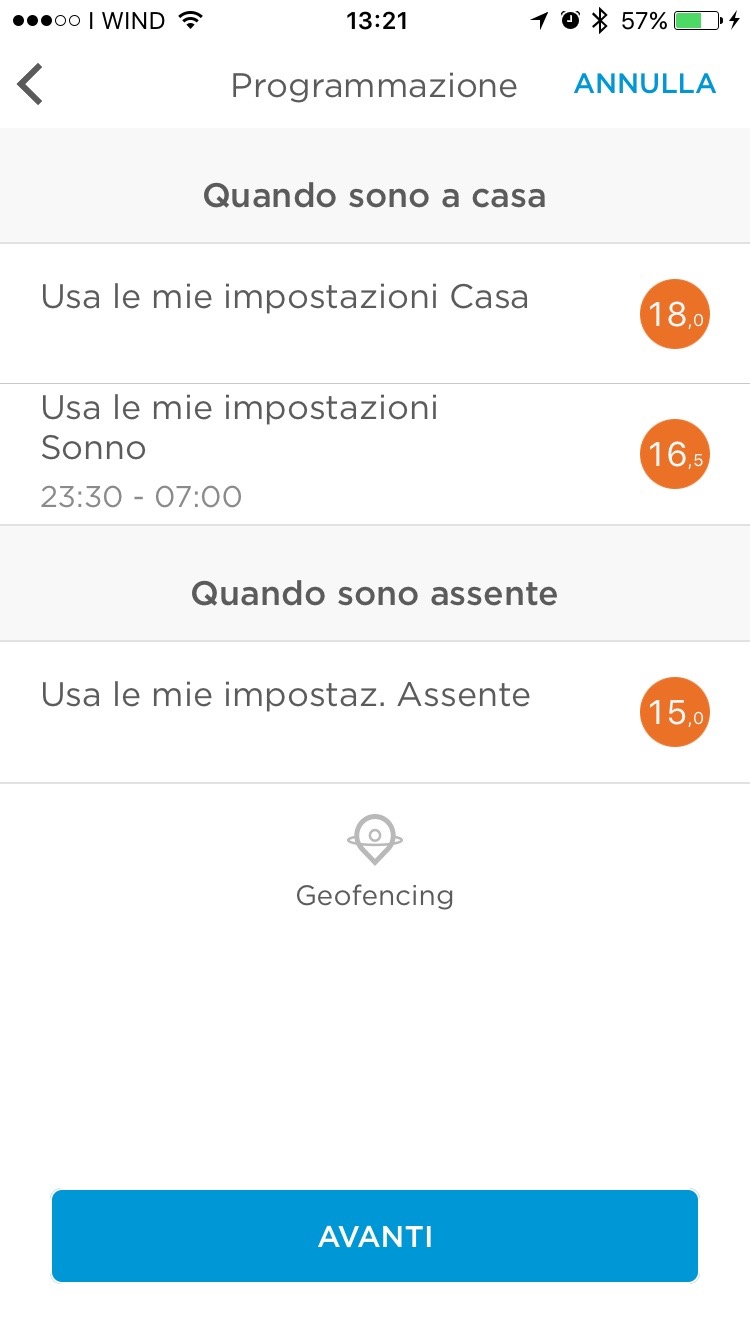Tap the cellular signal strength dots
Screen dimensions: 750x1334
coord(46,21)
